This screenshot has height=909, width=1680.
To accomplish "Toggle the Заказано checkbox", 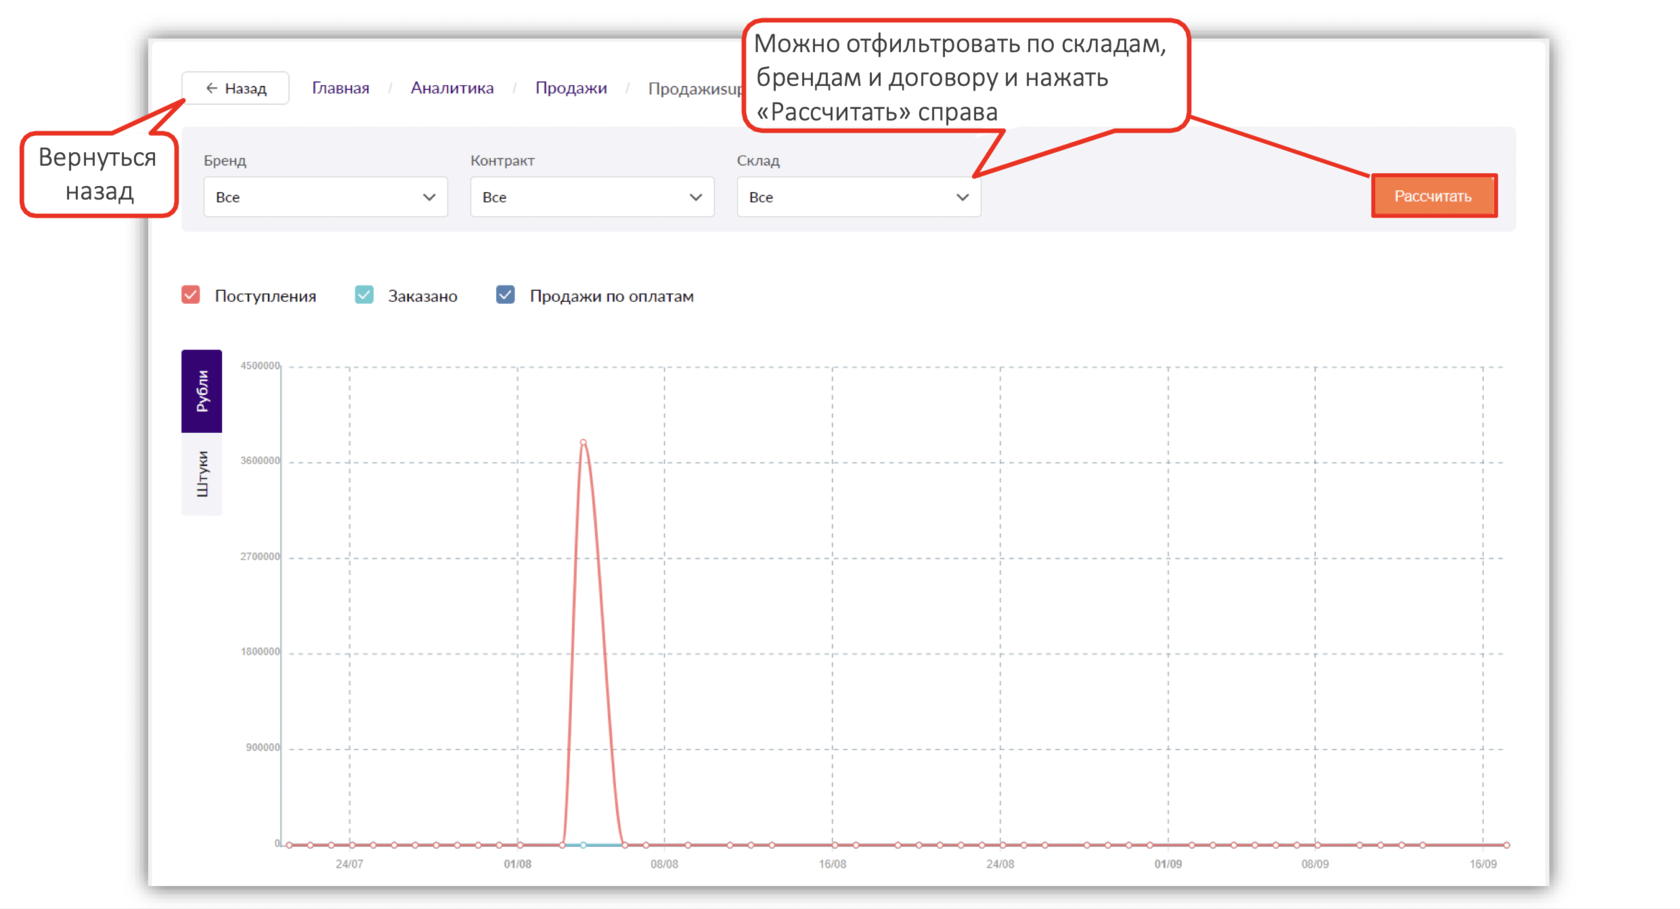I will 364,295.
